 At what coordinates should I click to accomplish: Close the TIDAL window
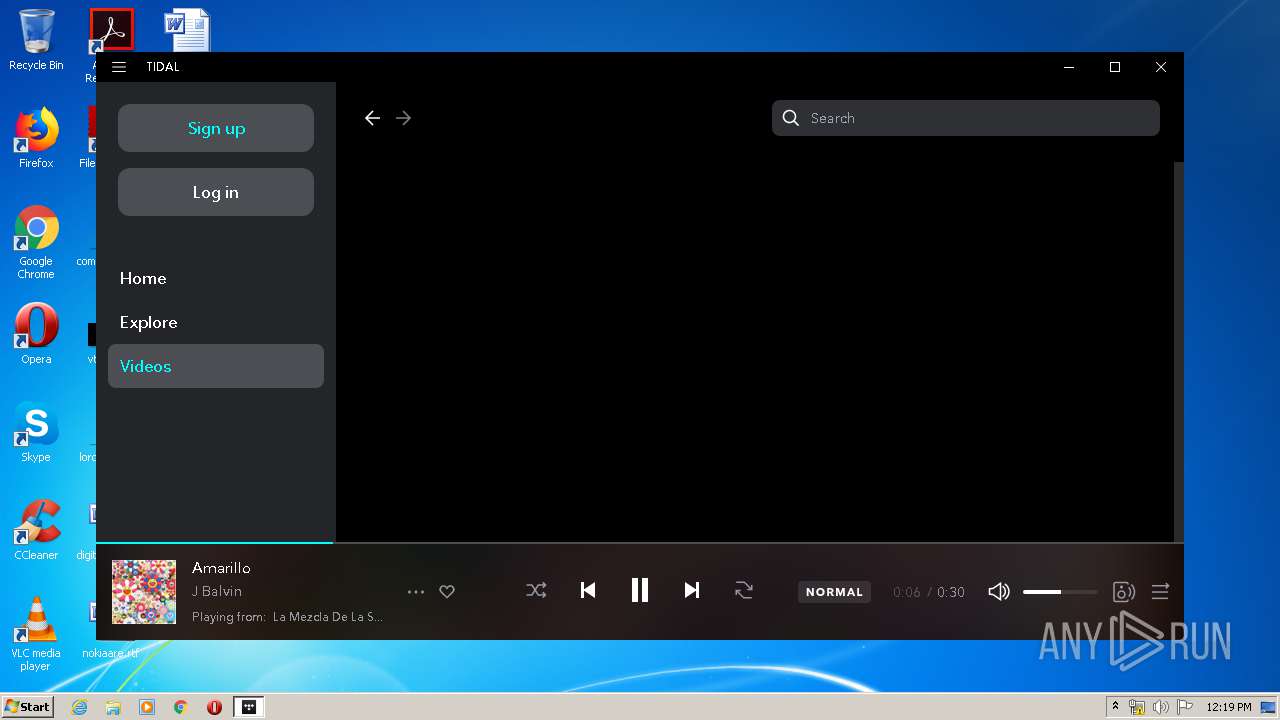[x=1161, y=67]
